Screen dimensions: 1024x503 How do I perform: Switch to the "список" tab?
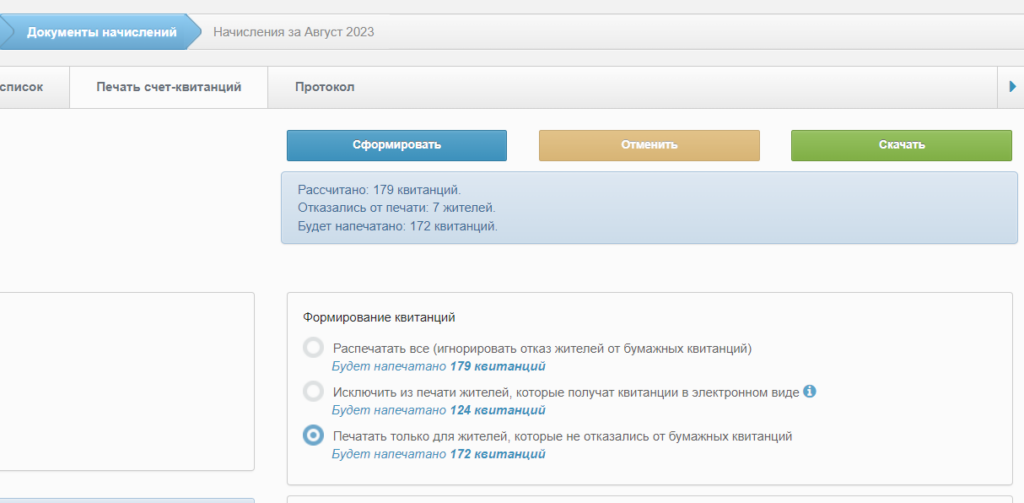pyautogui.click(x=22, y=87)
